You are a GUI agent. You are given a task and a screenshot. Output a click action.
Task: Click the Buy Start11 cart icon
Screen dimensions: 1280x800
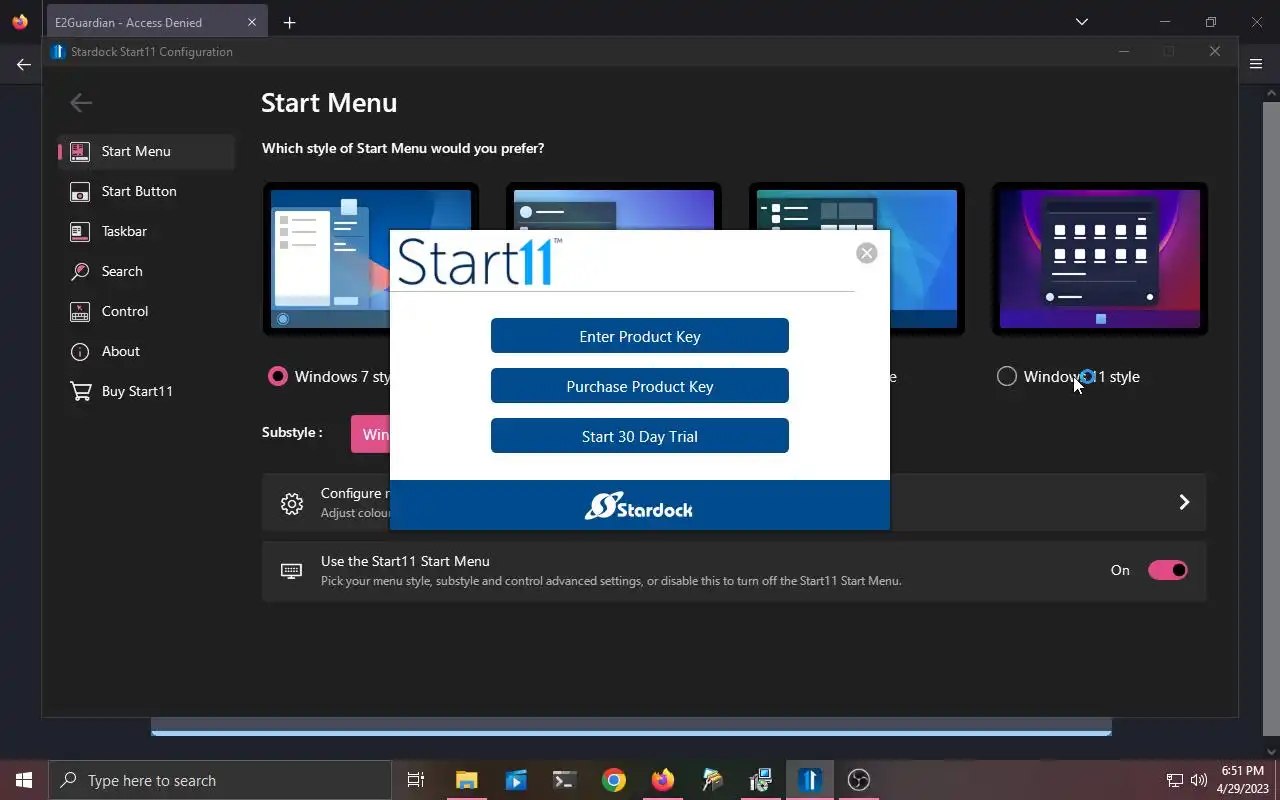(x=80, y=391)
